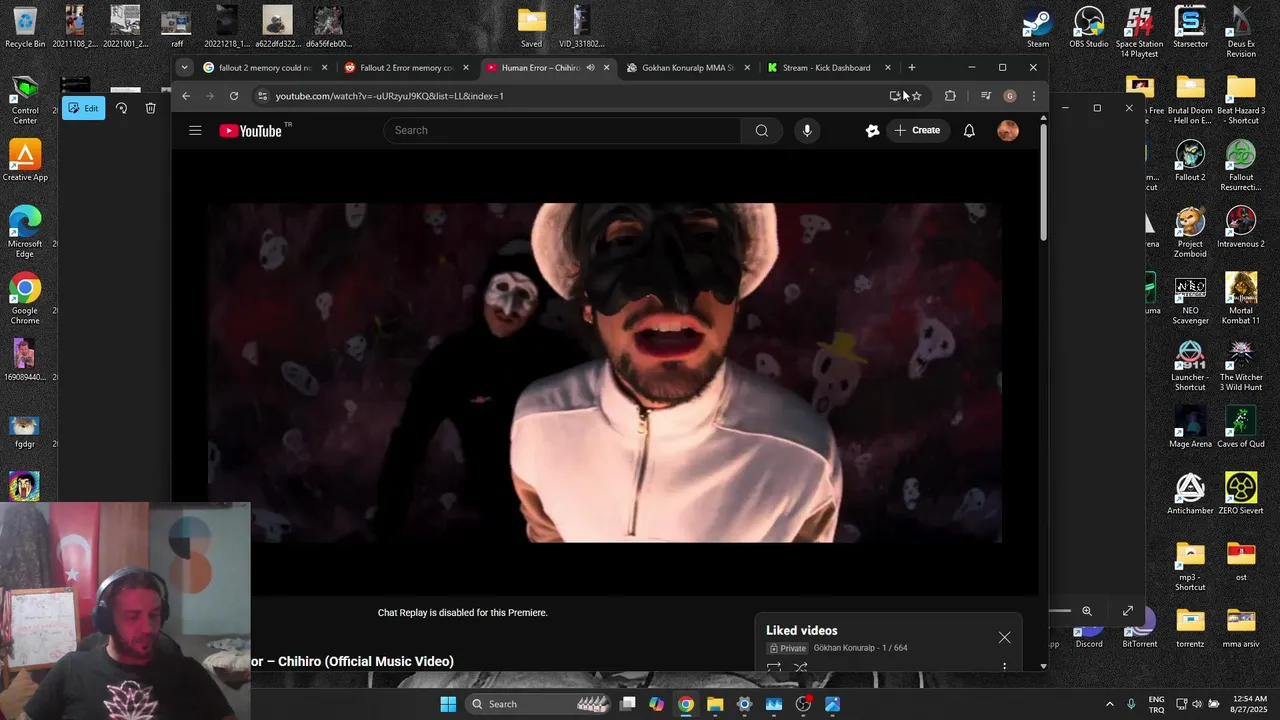Open Steam desktop shortcut
1280x720 pixels.
1038,28
